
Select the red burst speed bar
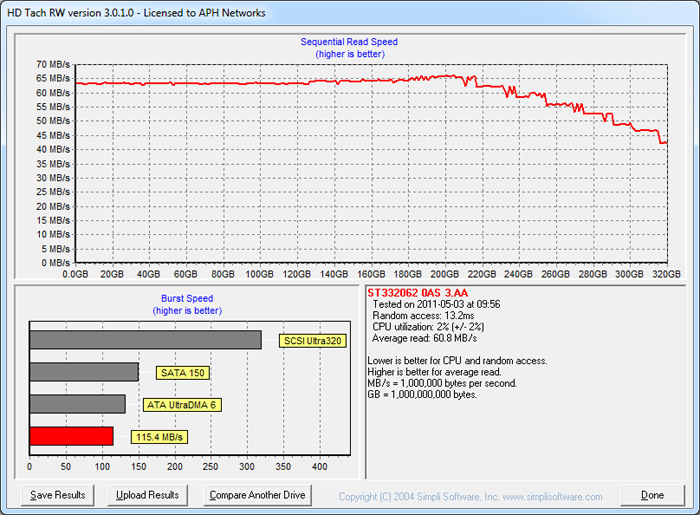[71, 436]
